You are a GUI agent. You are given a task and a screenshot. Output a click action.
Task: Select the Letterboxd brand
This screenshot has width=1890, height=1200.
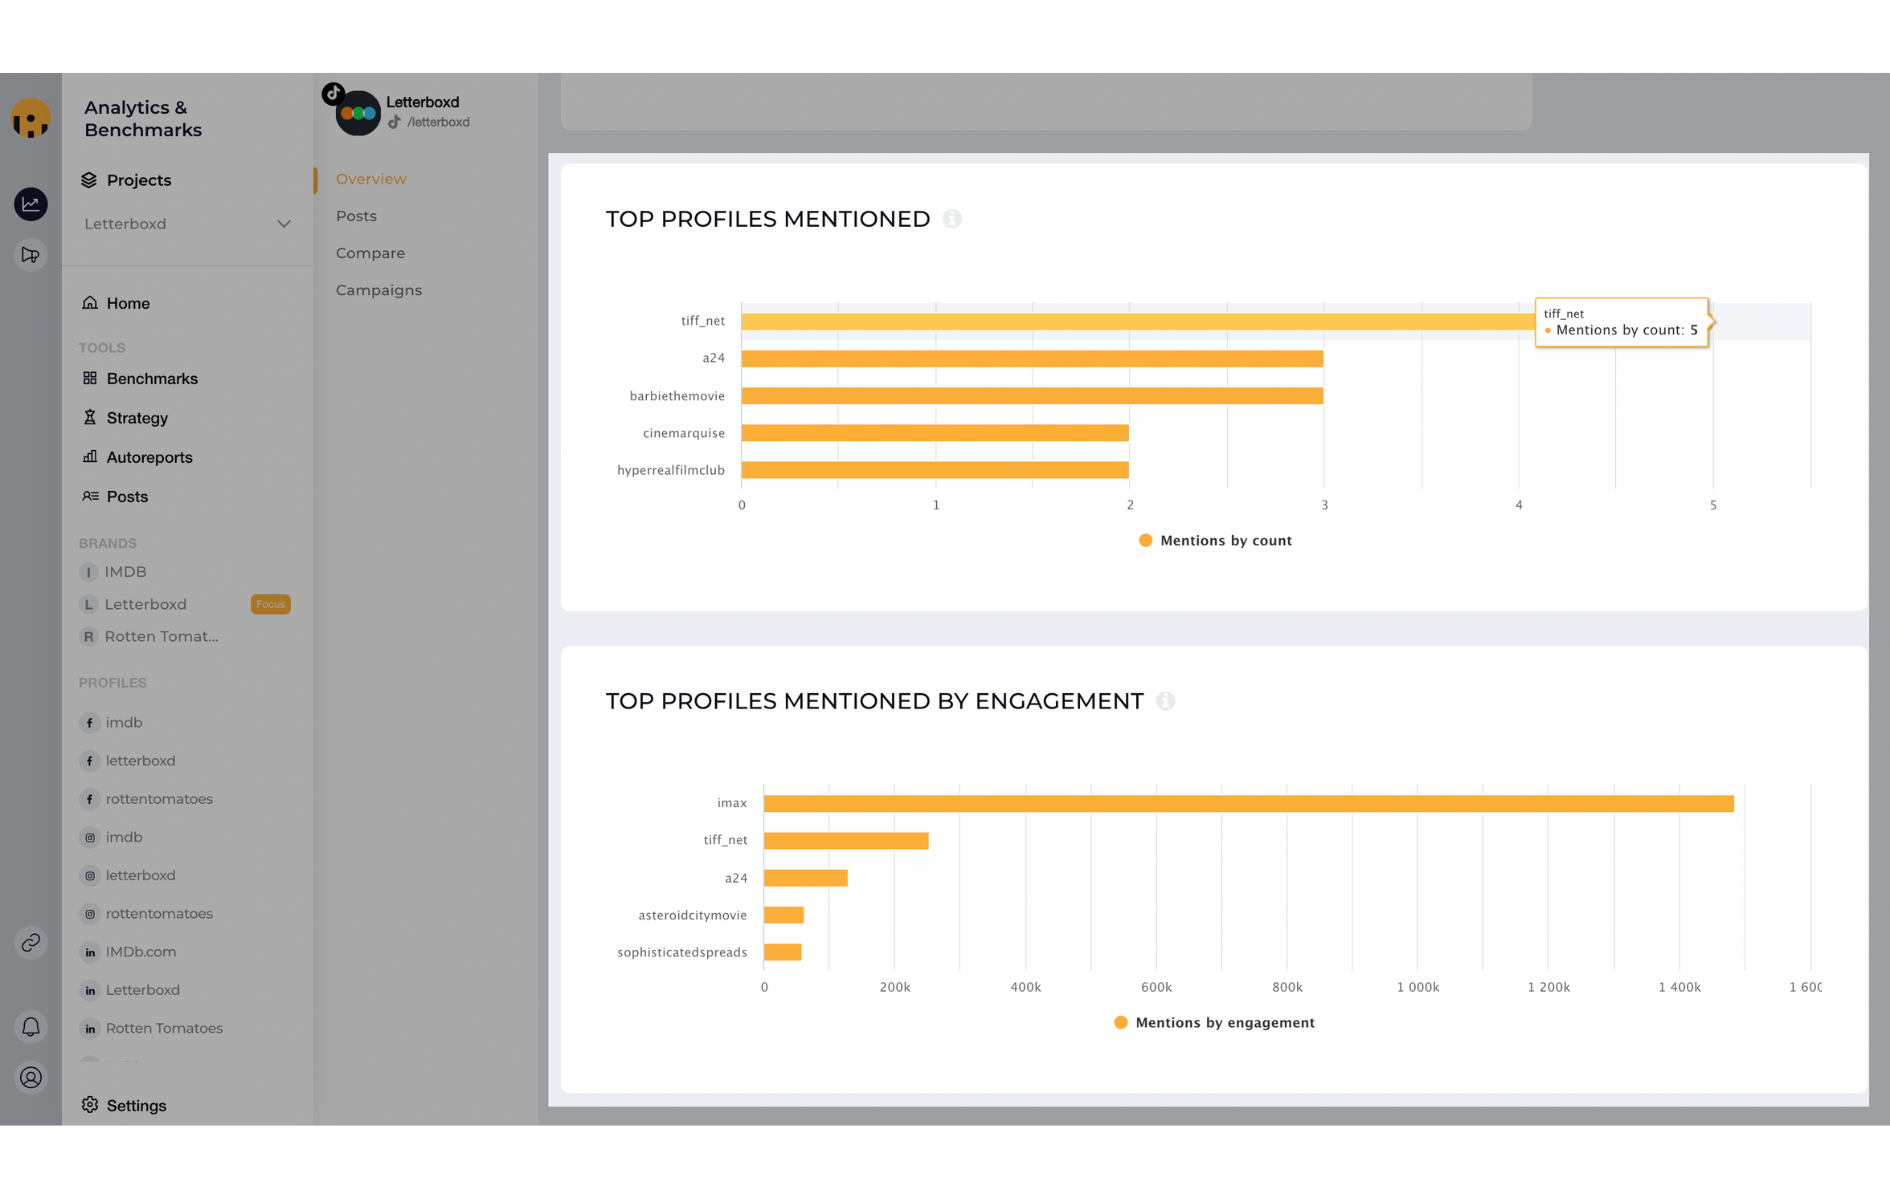click(x=134, y=604)
